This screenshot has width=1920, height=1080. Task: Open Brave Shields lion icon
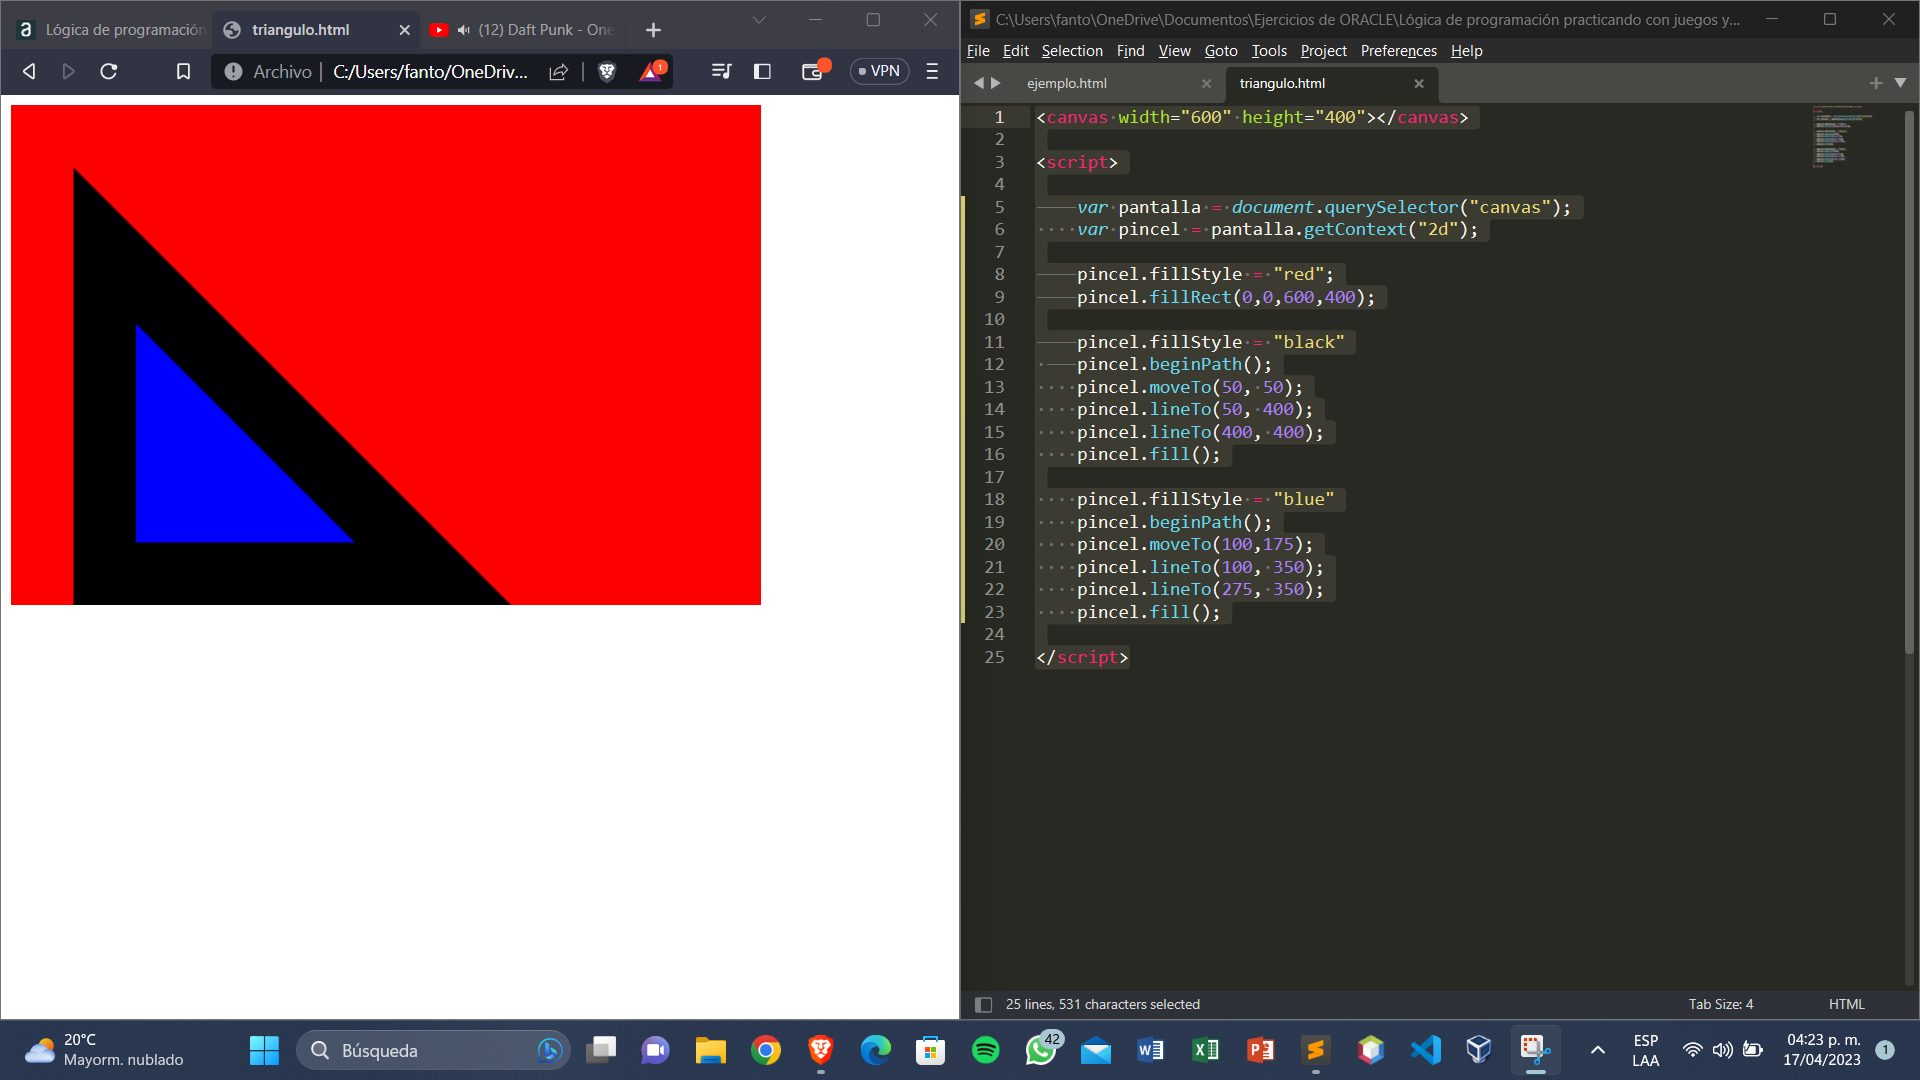click(x=606, y=71)
